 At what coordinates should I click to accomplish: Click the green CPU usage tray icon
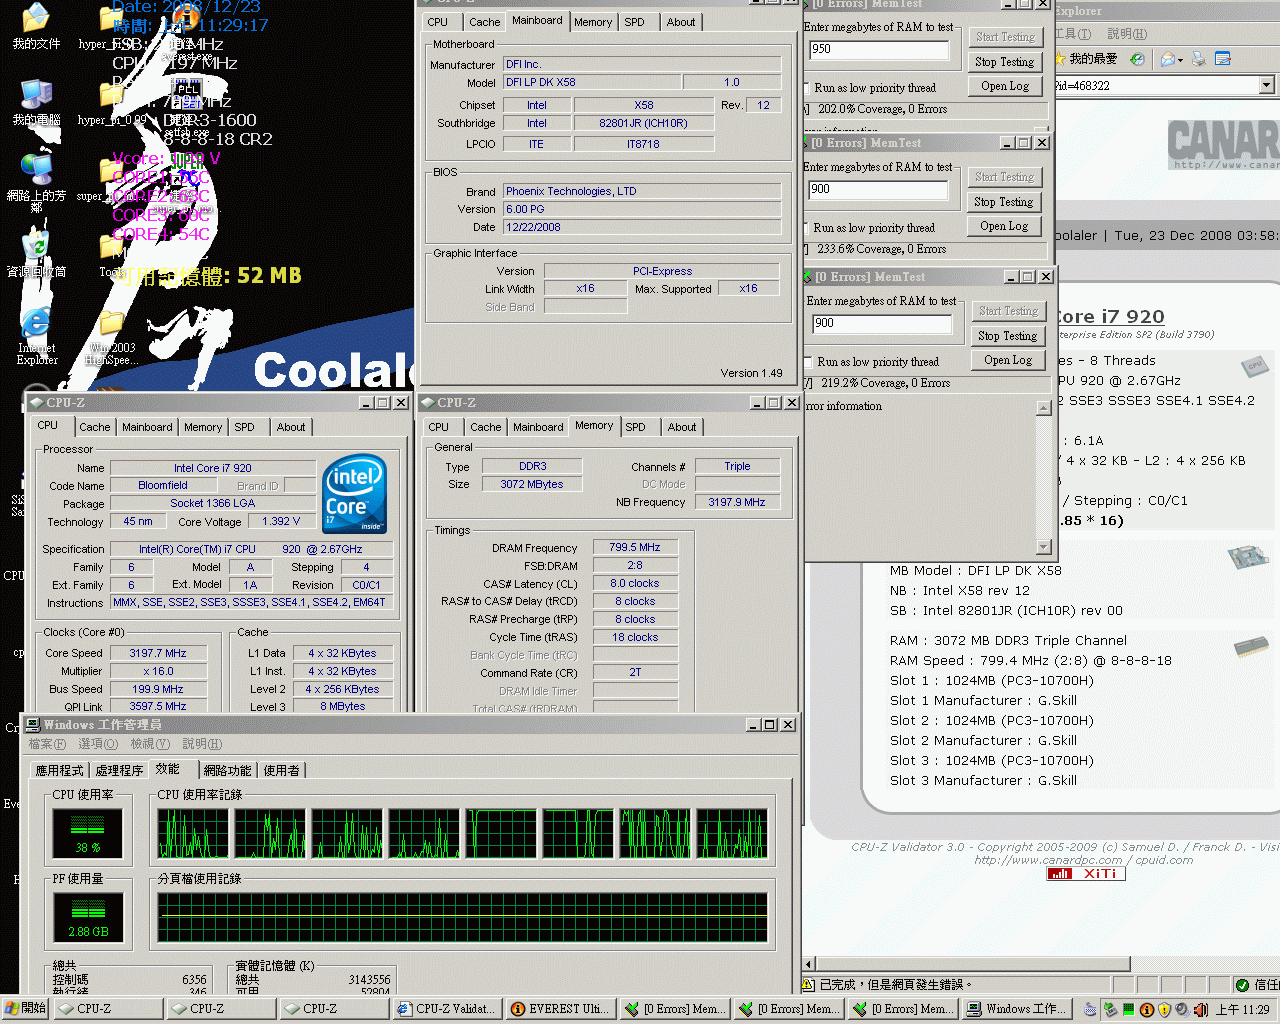click(x=1129, y=1009)
